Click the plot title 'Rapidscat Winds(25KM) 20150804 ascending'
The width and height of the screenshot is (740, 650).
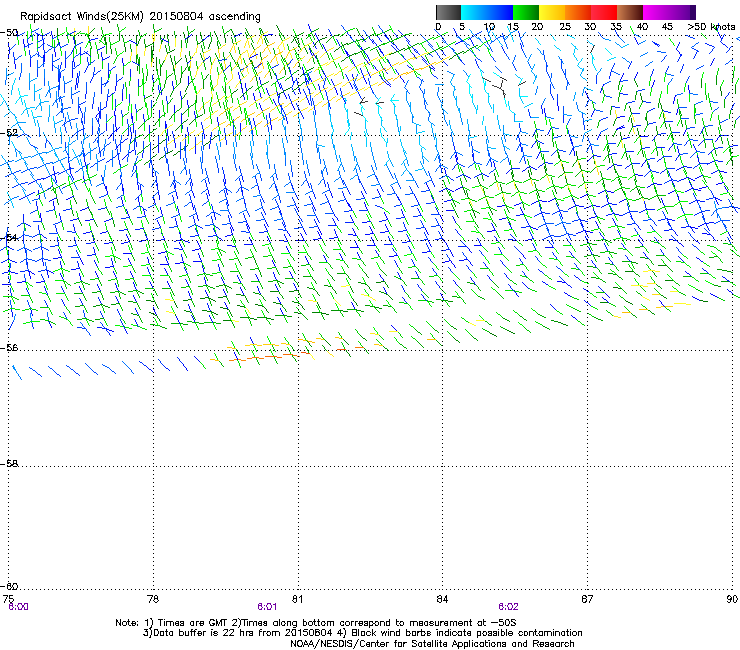tap(140, 16)
